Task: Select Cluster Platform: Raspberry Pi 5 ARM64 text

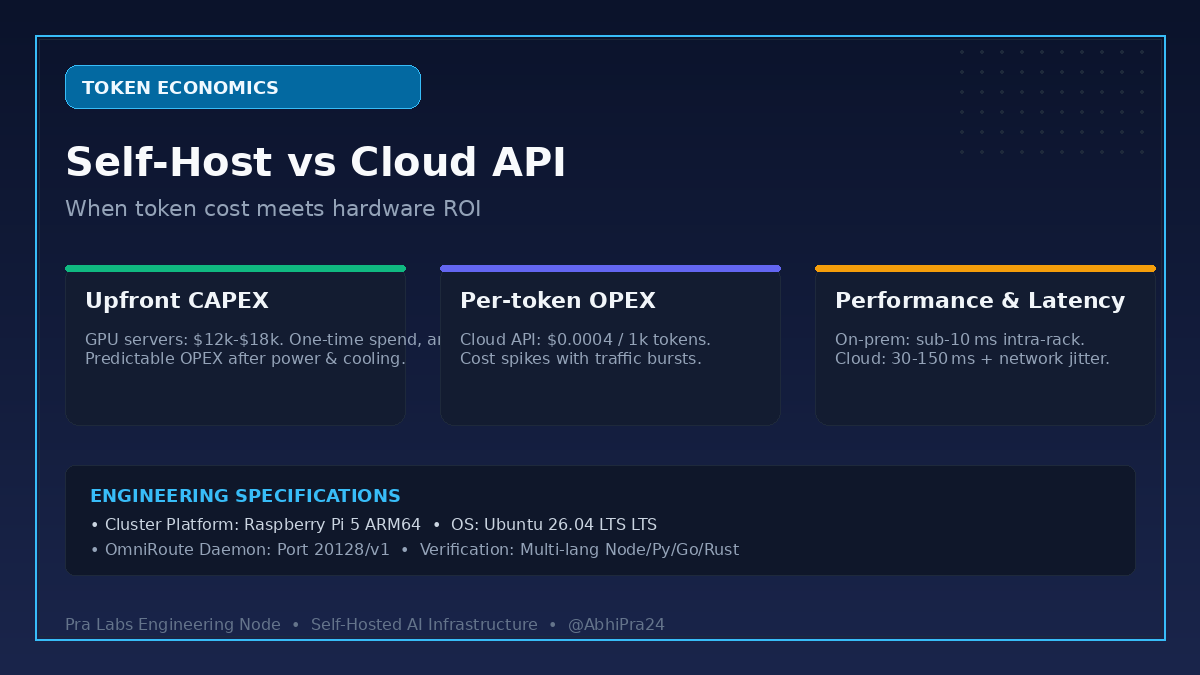Action: tap(263, 525)
